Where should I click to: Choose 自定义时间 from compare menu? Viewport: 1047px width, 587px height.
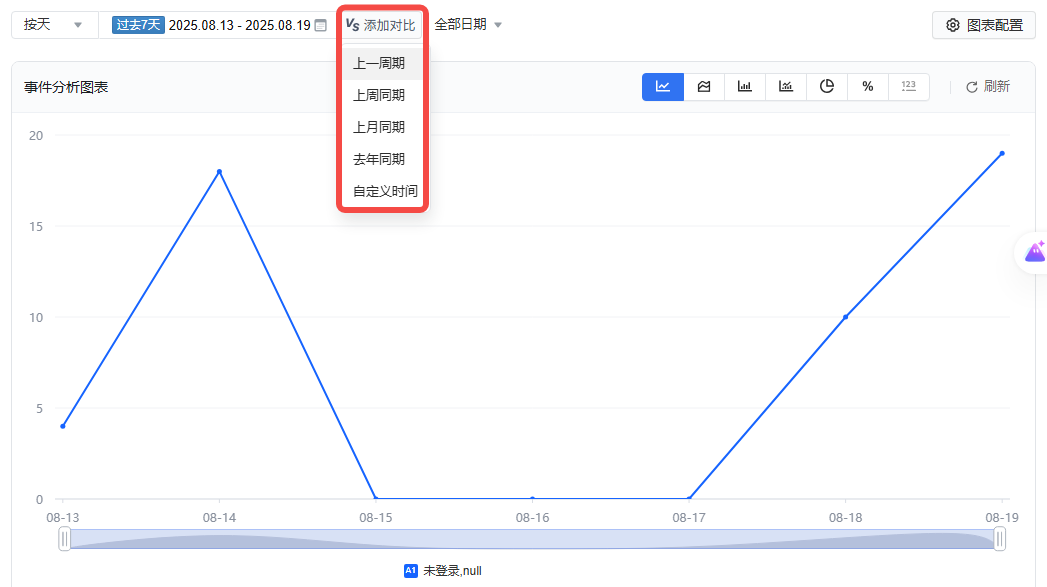click(x=382, y=192)
